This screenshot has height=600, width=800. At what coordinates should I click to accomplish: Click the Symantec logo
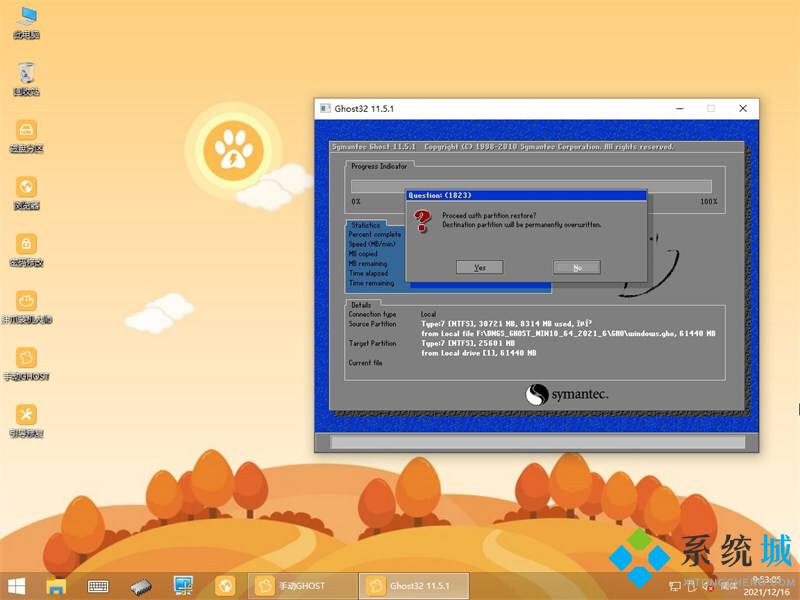pos(567,394)
